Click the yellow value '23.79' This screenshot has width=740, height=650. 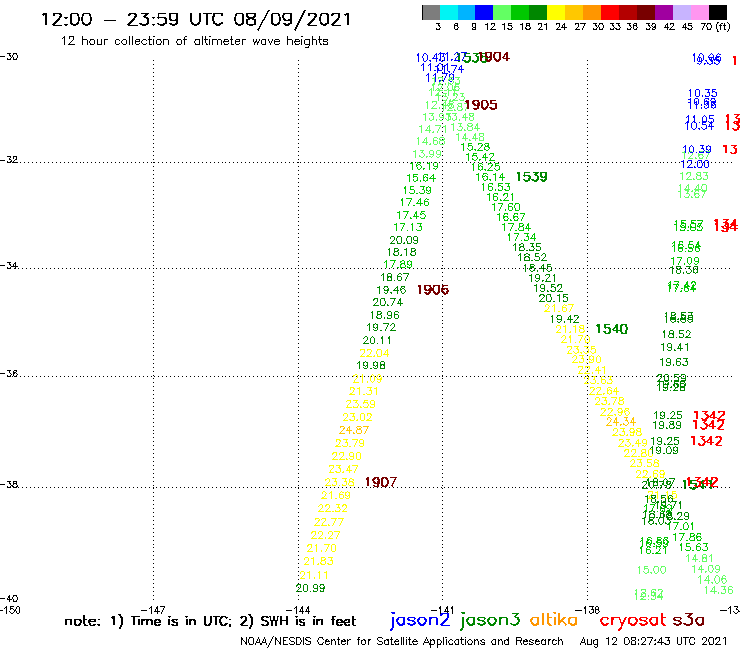350,443
